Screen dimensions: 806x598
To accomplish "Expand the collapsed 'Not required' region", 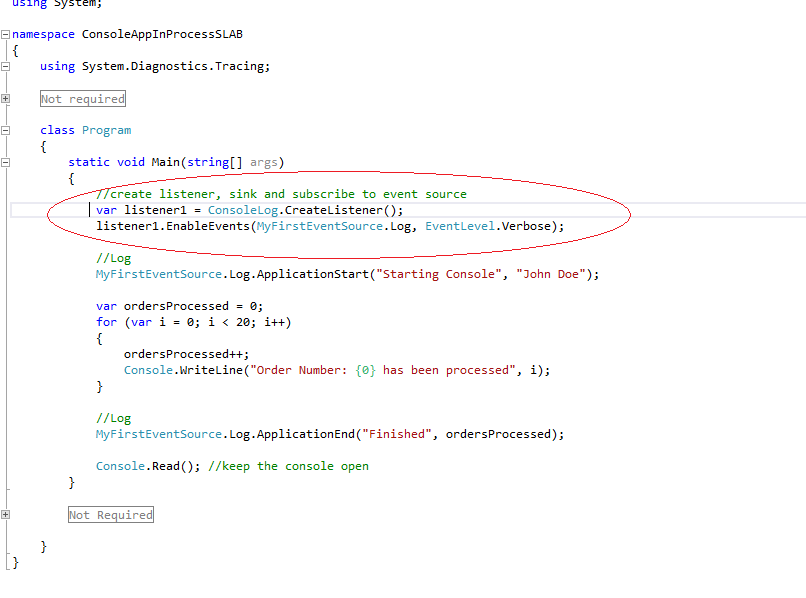I will click(x=5, y=98).
